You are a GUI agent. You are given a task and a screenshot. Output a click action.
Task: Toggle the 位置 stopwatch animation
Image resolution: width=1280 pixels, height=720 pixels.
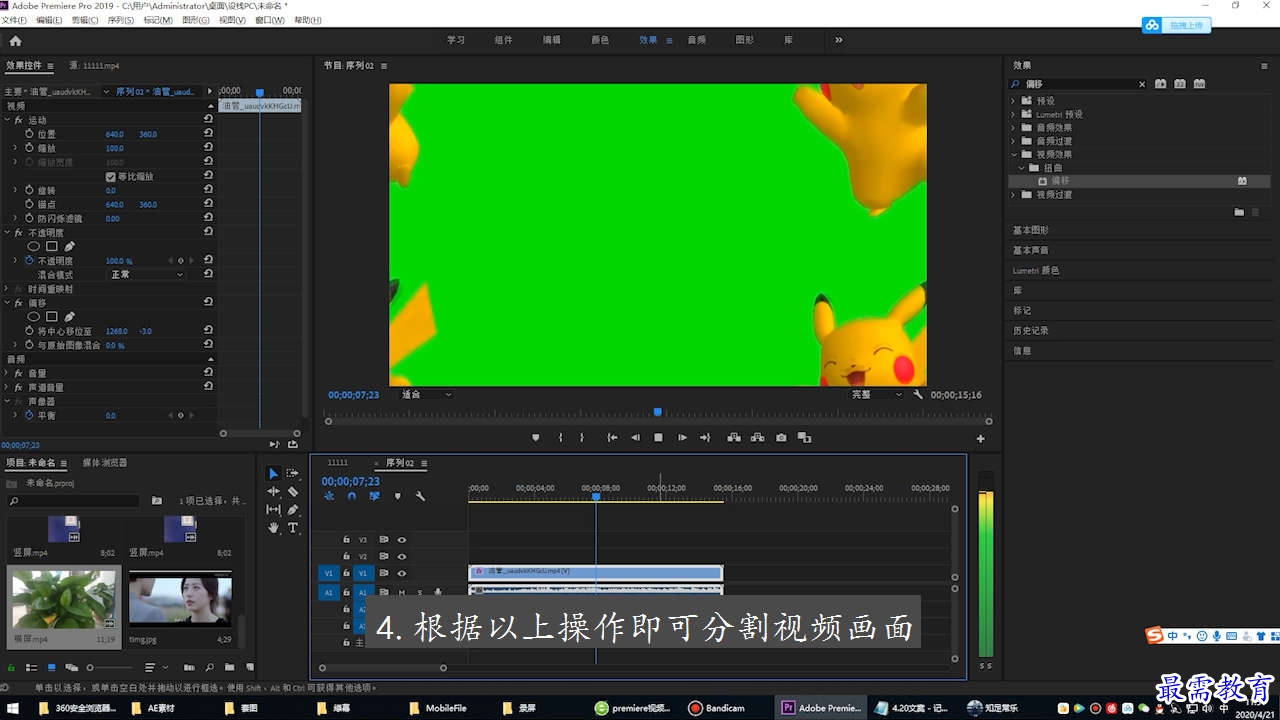pyautogui.click(x=29, y=133)
